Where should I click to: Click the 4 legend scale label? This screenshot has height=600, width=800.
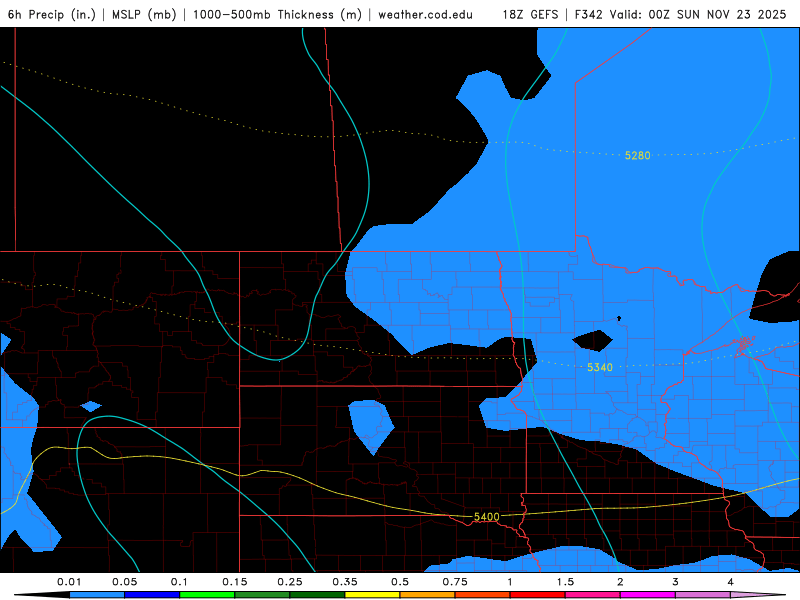731,582
